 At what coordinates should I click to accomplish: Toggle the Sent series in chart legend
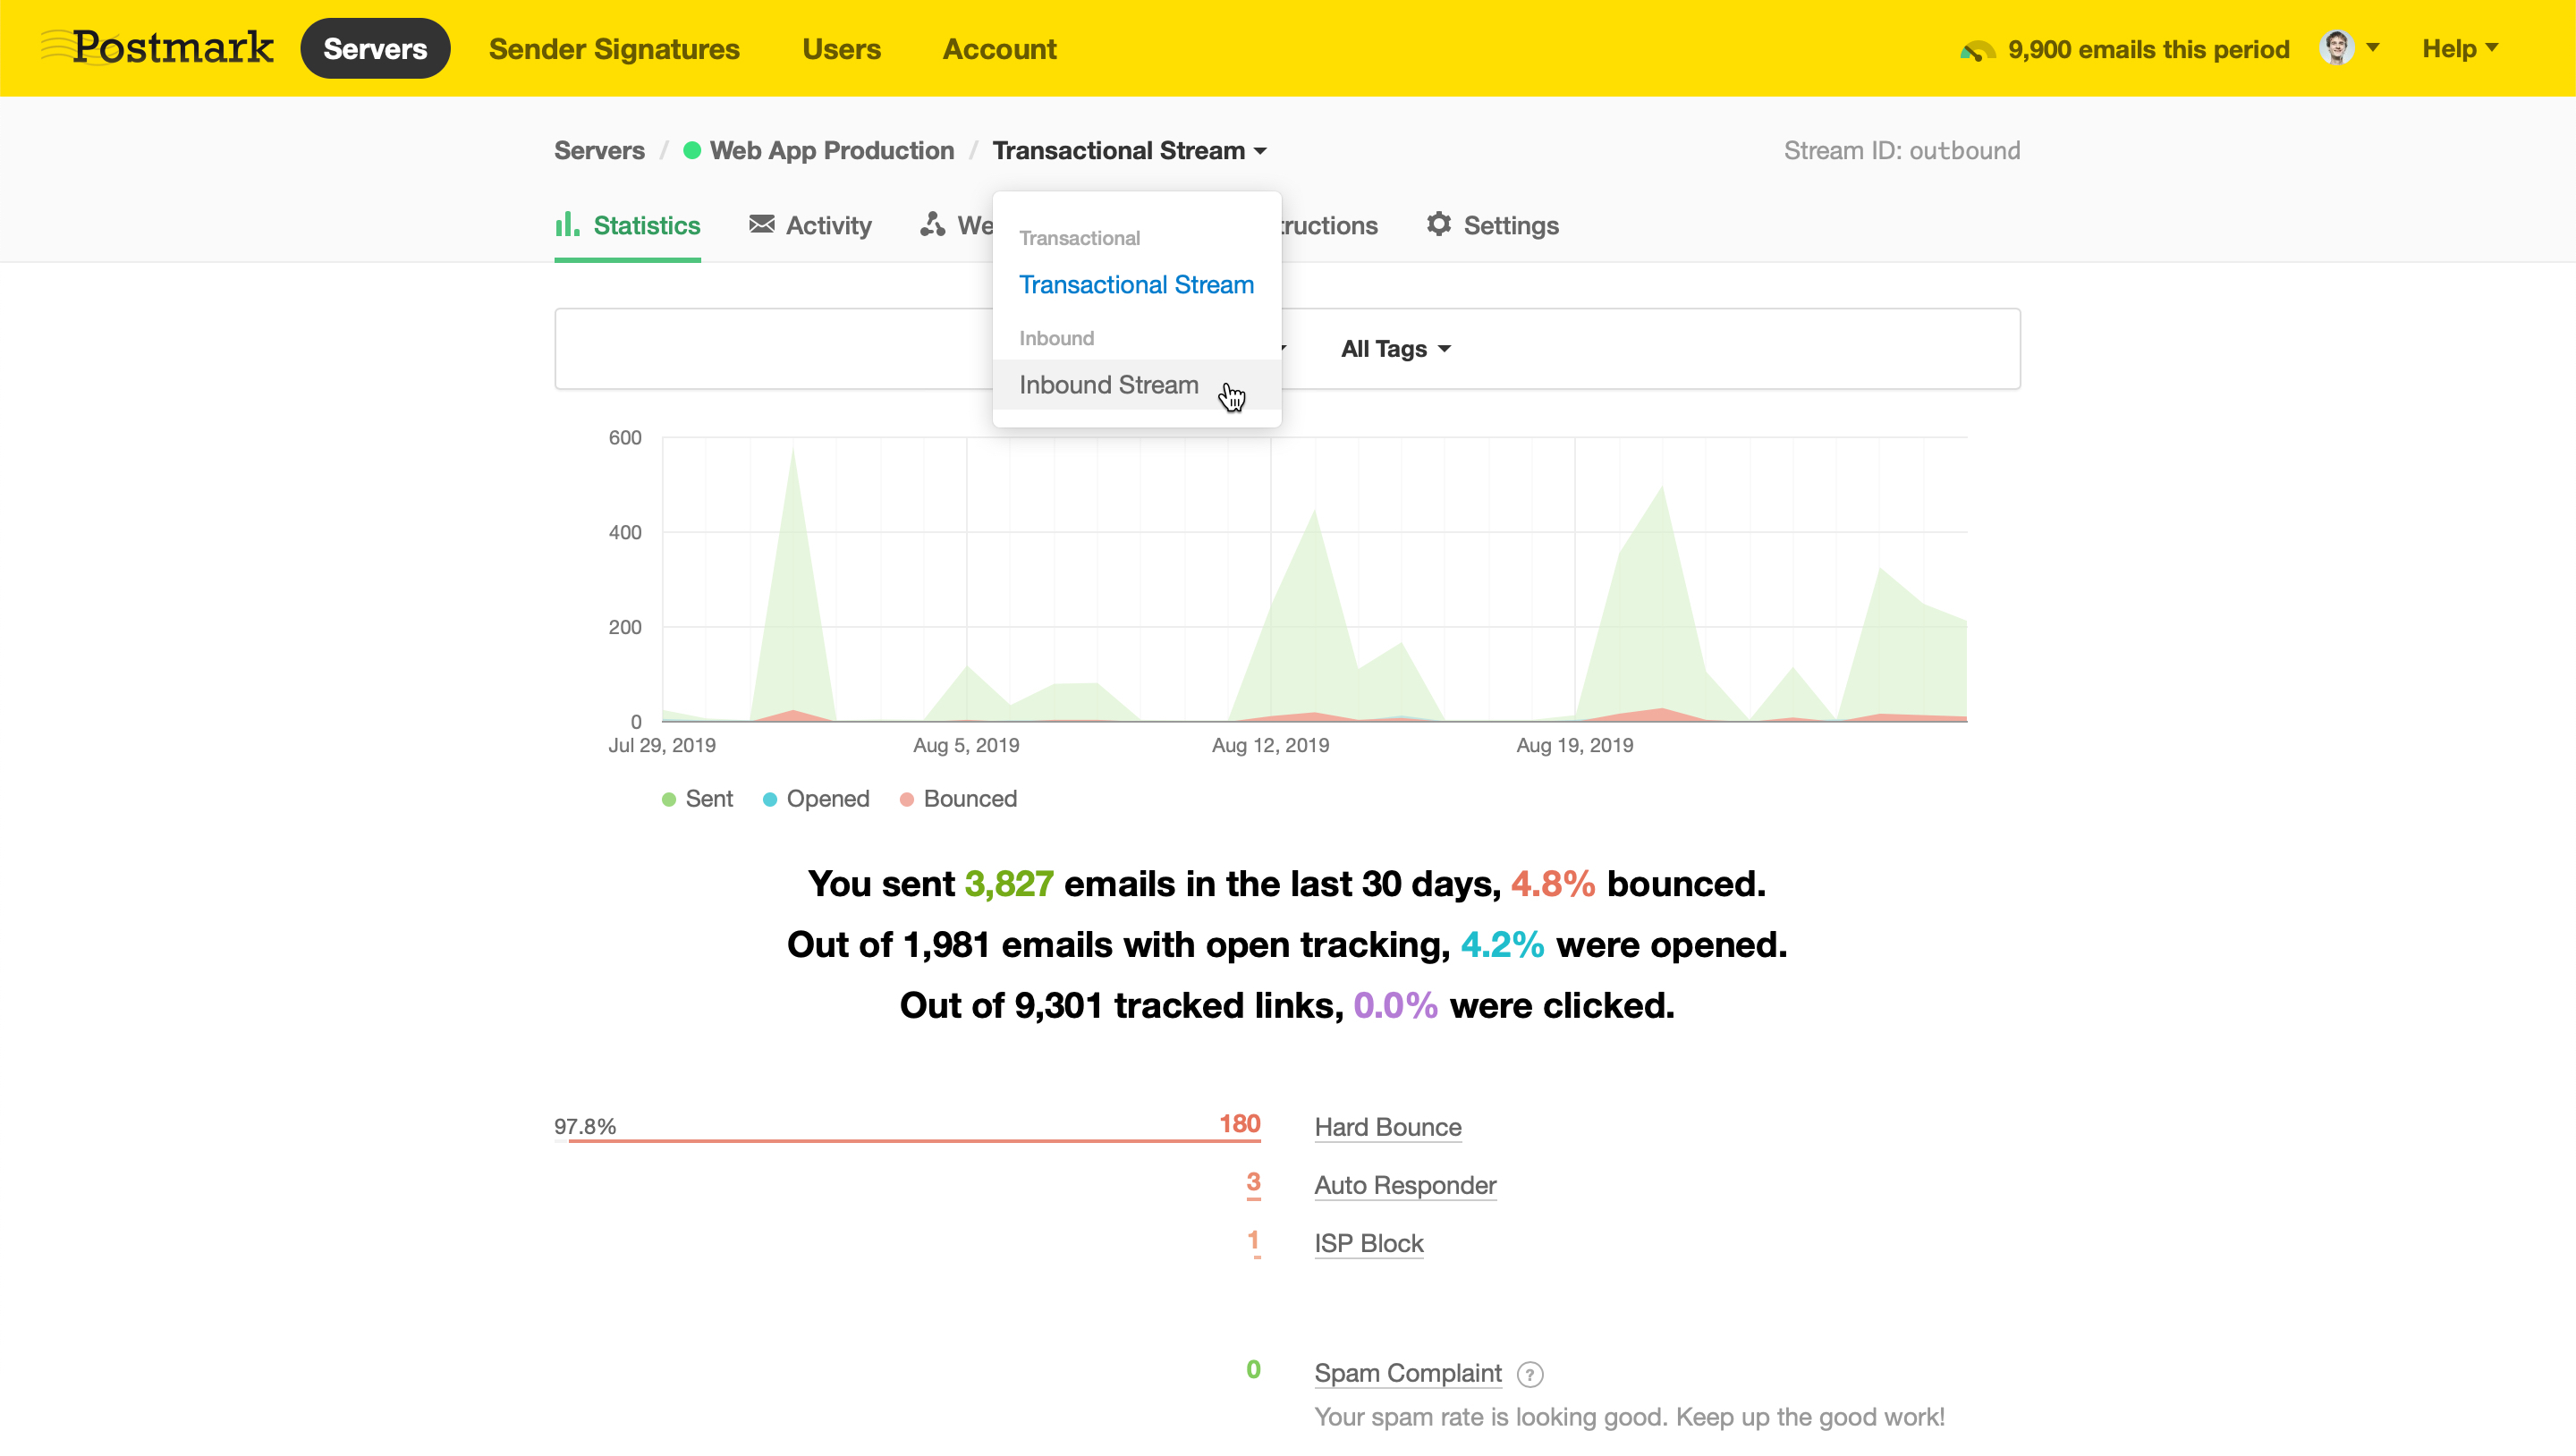[697, 798]
